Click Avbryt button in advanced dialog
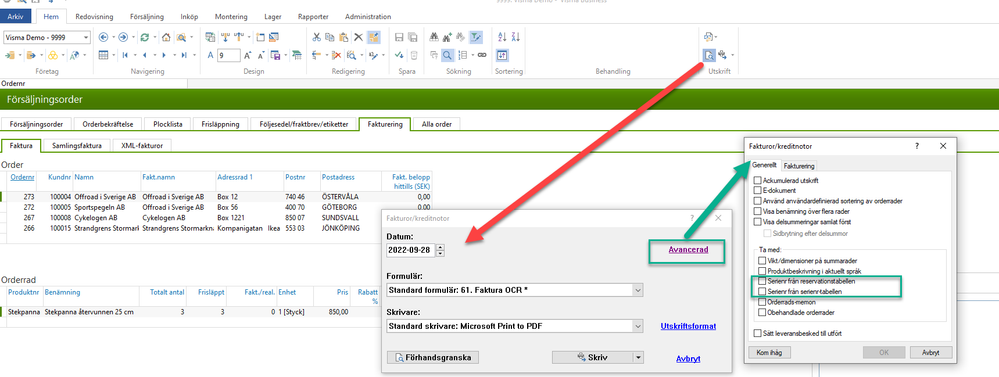Viewport: 999px width, 377px height. coord(930,352)
